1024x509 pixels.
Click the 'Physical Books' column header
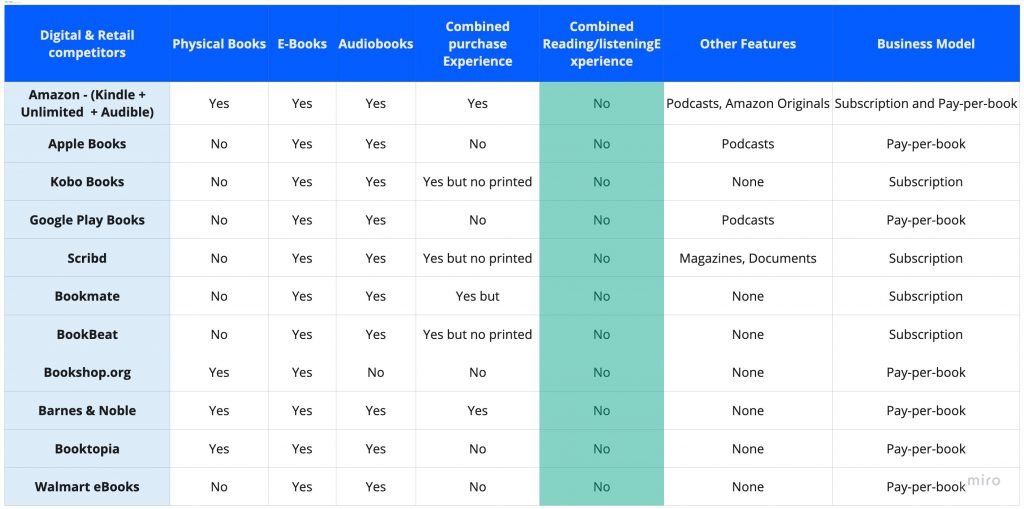[219, 44]
